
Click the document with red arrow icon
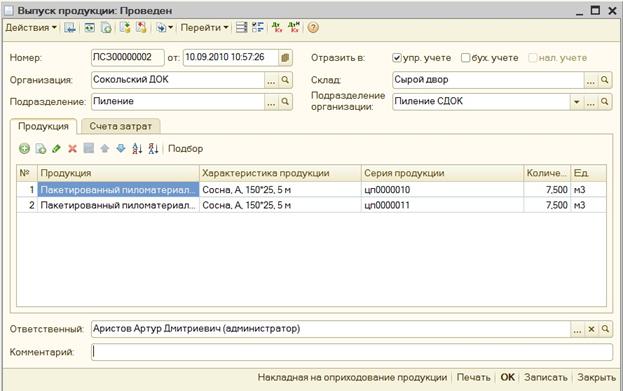(141, 28)
